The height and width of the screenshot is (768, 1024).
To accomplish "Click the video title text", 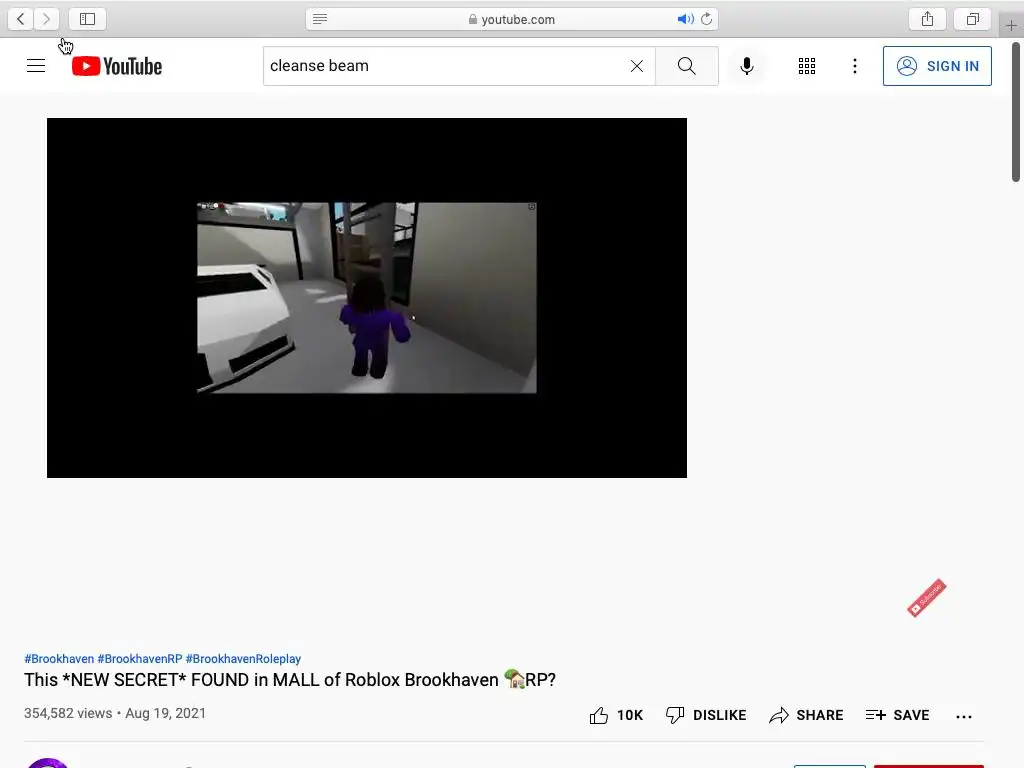I will coord(290,680).
